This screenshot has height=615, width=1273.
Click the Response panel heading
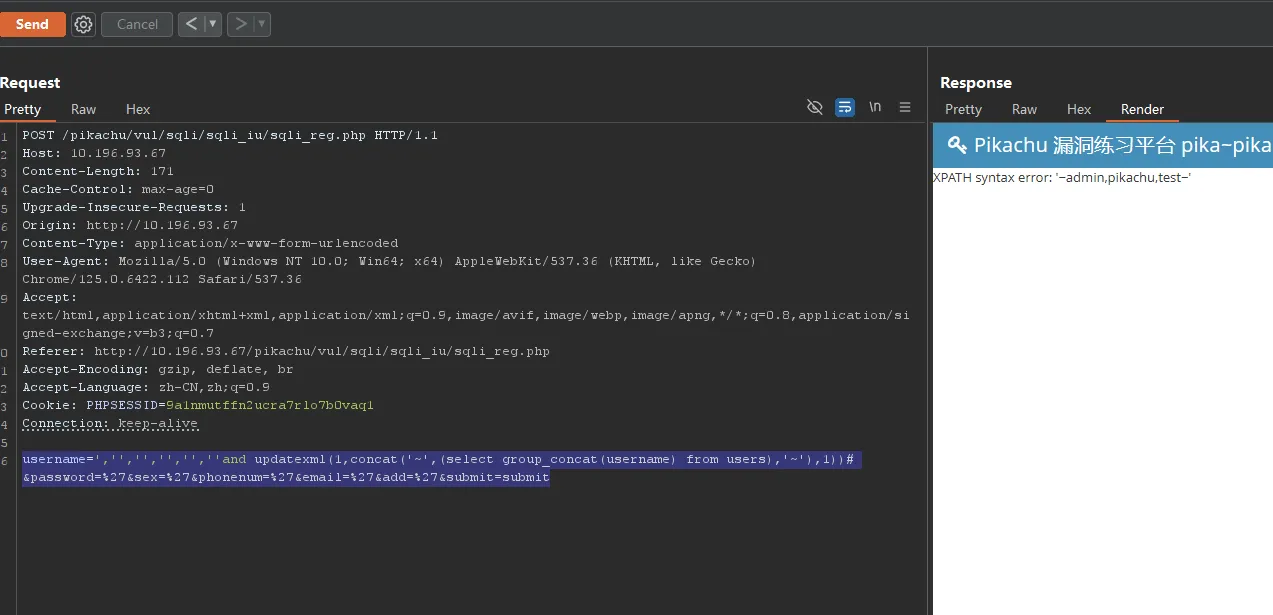(x=976, y=83)
